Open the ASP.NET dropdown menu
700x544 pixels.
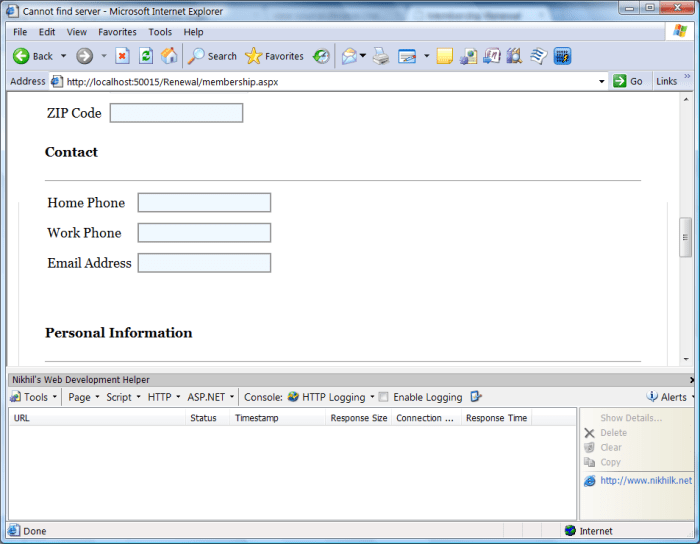[x=210, y=397]
